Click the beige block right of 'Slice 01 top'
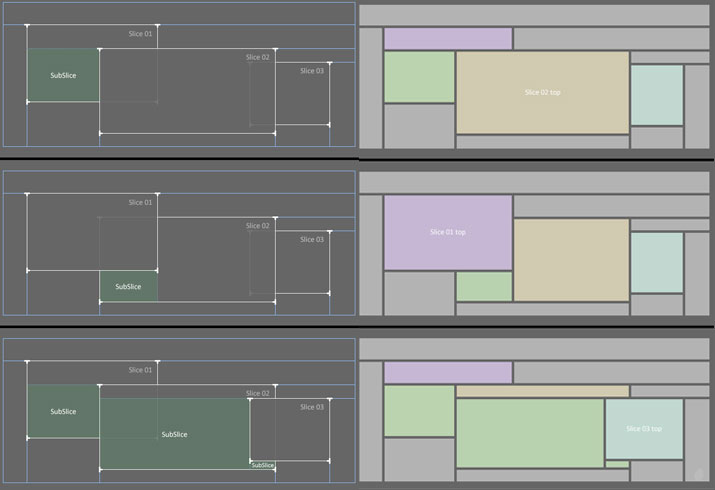Image resolution: width=715 pixels, height=490 pixels. tap(571, 260)
